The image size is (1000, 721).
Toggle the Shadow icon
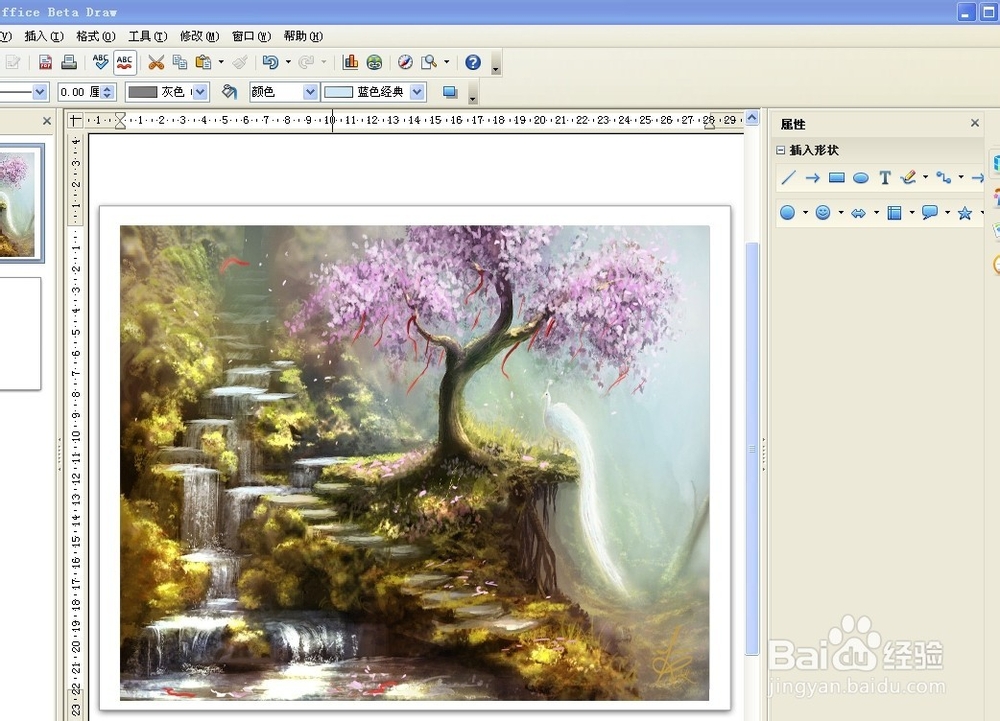(x=450, y=92)
